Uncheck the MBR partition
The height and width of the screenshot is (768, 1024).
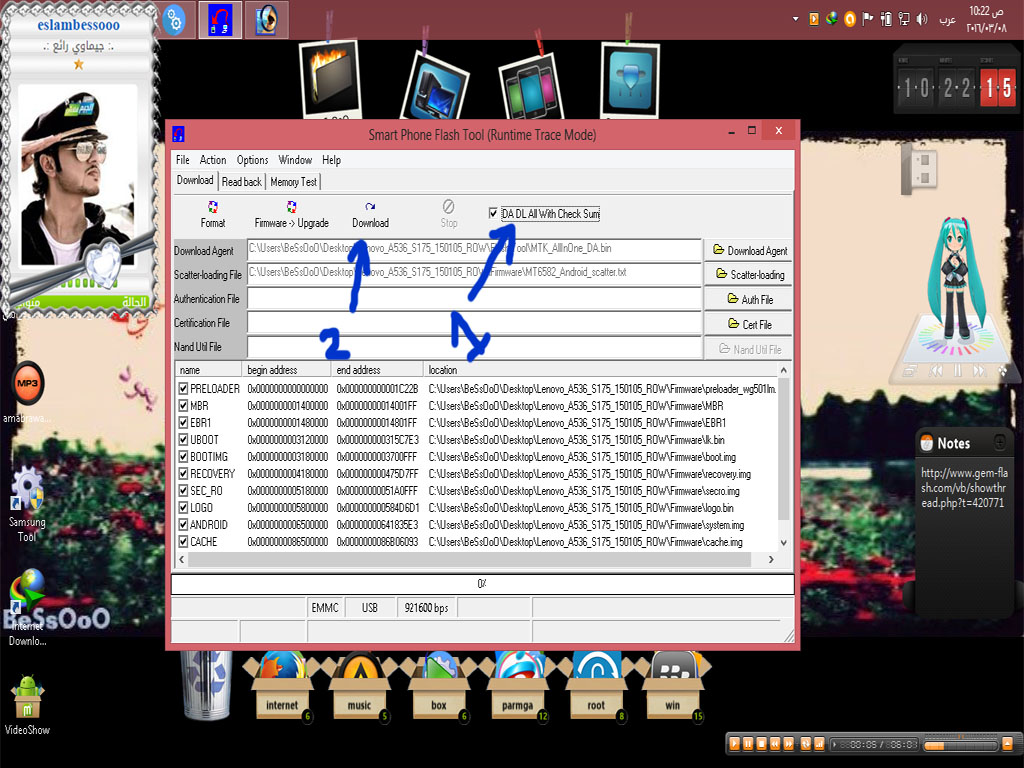coord(184,406)
